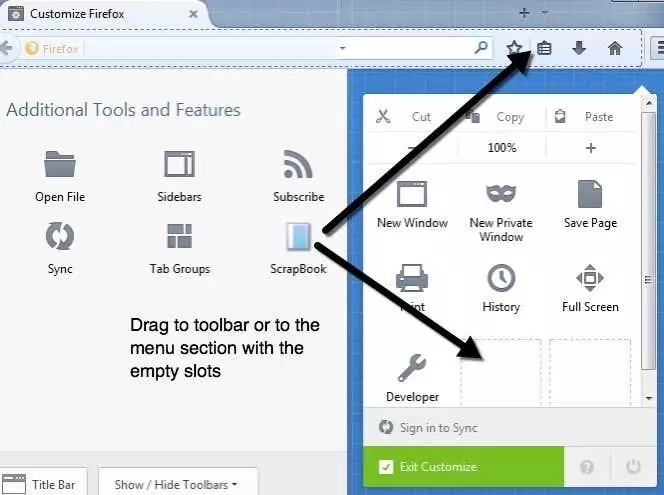Click the search magnifier in URL bar
The height and width of the screenshot is (495, 664).
pyautogui.click(x=481, y=48)
